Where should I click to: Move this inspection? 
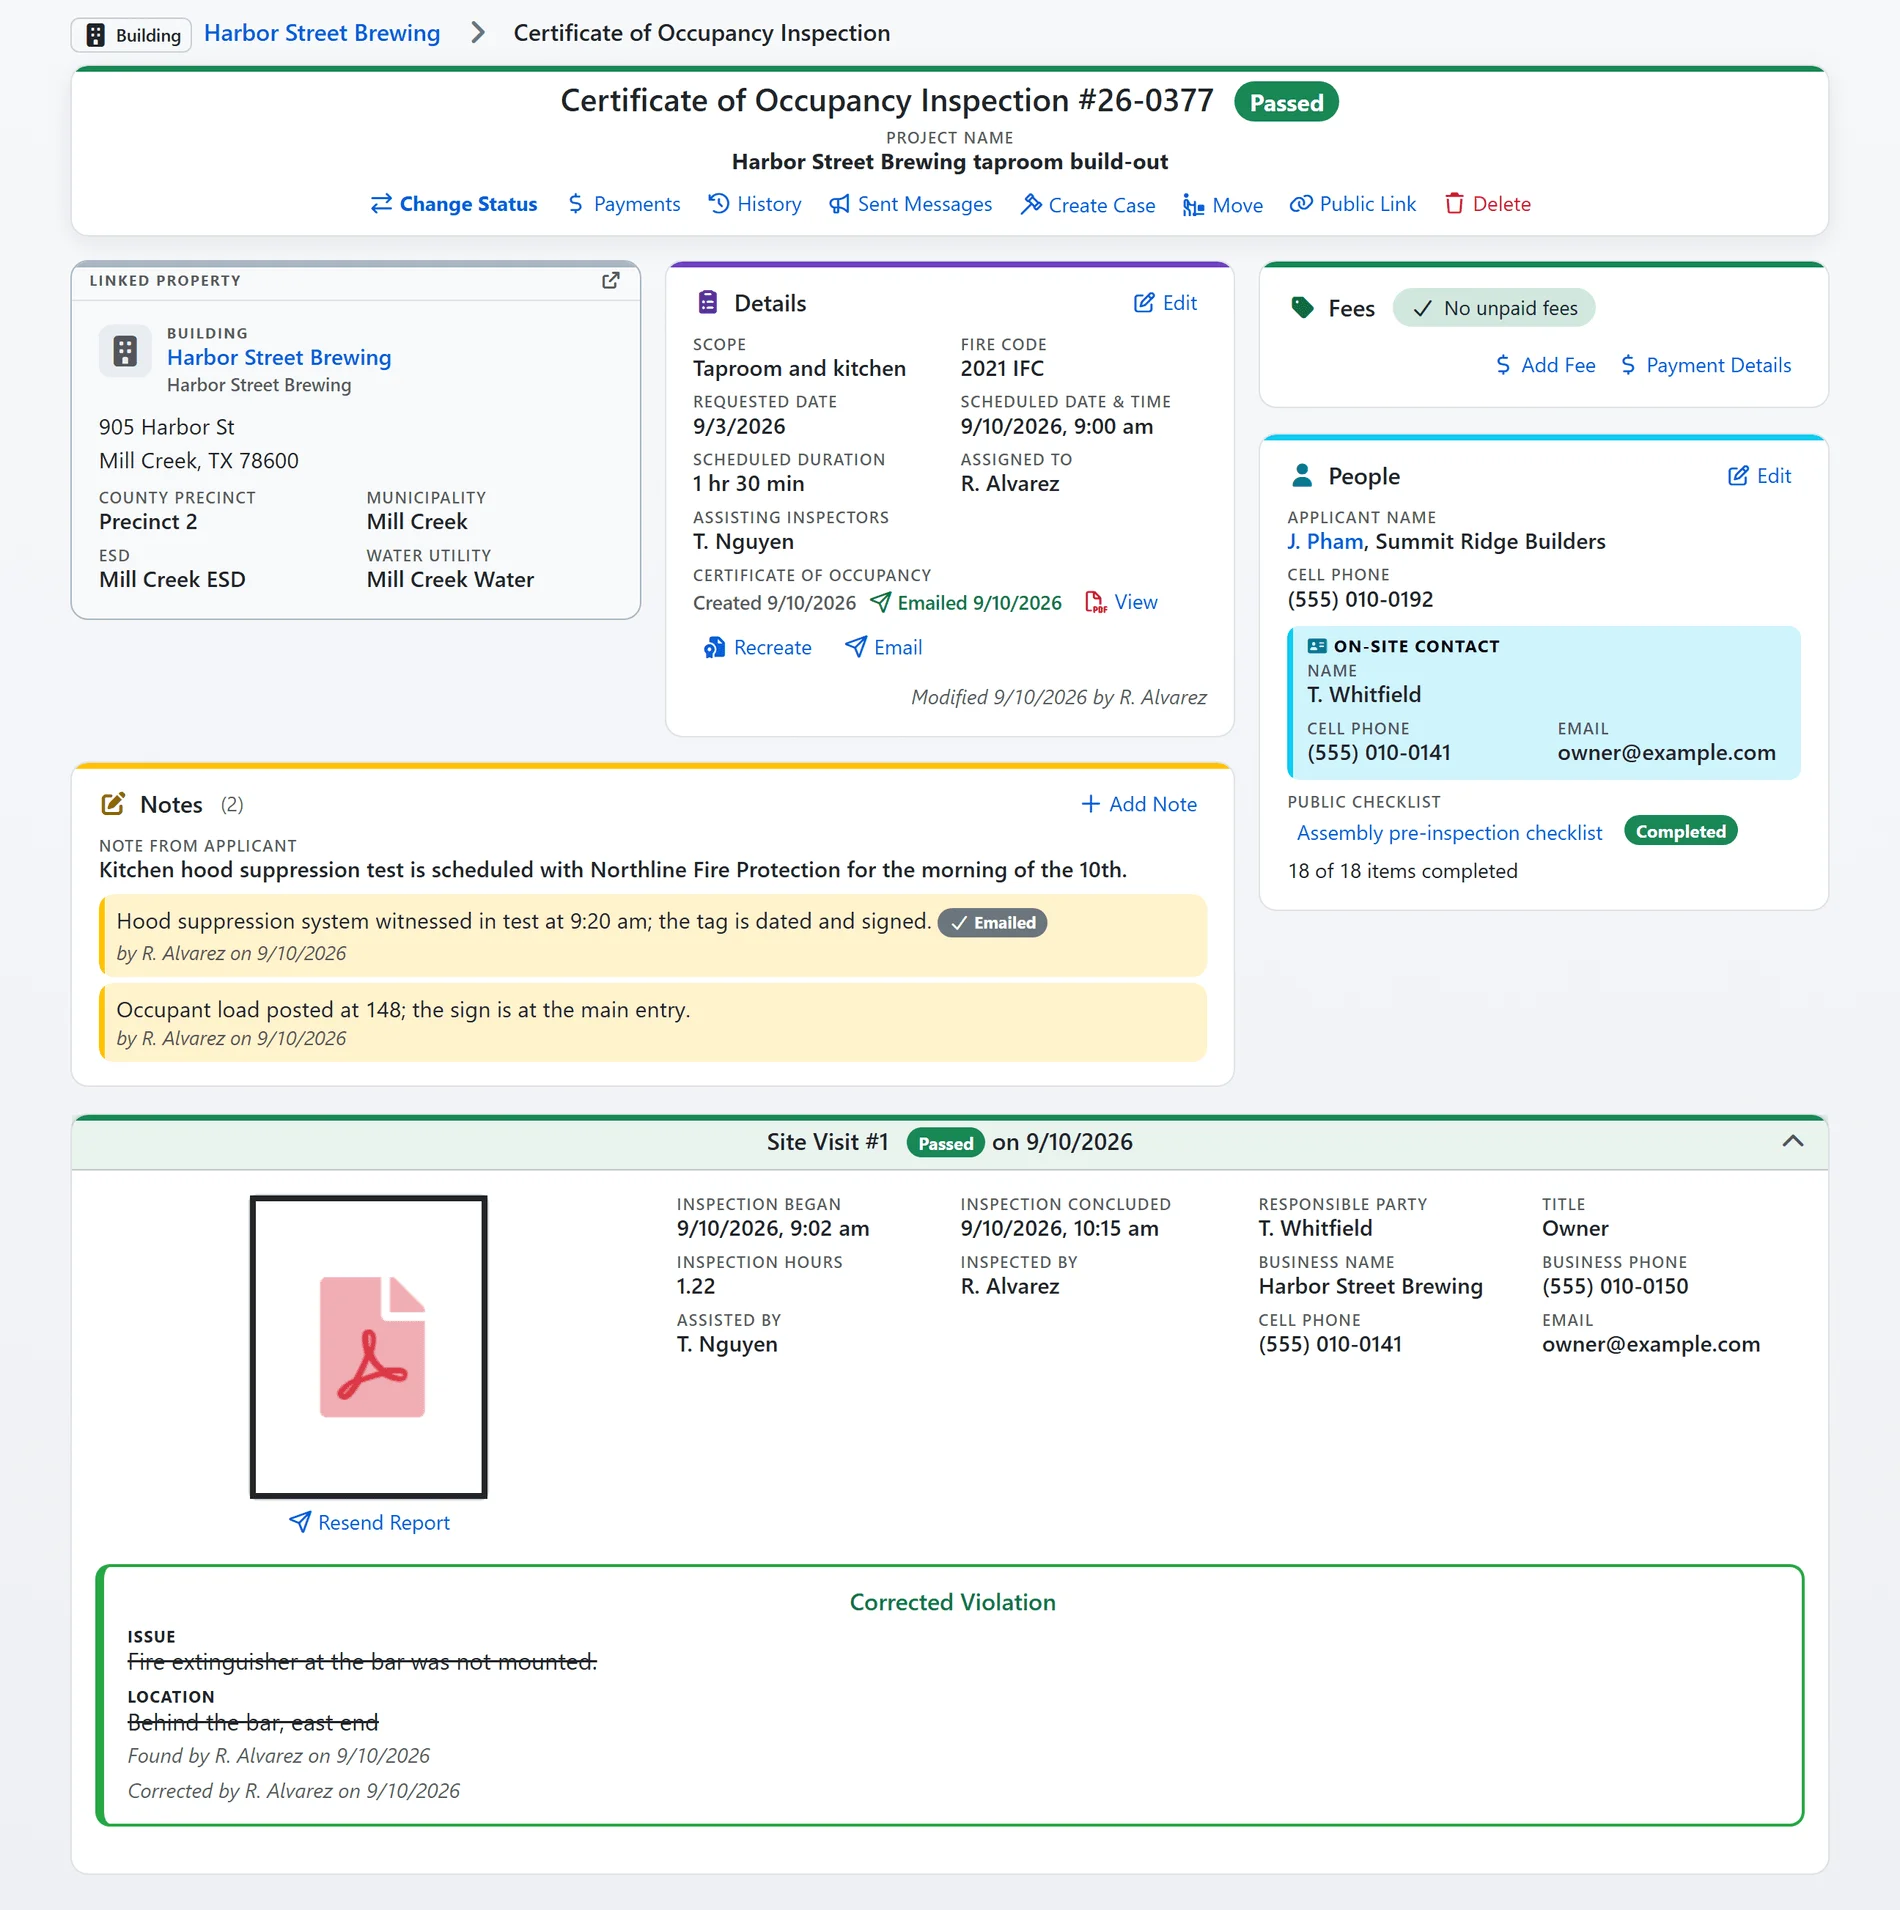click(x=1223, y=204)
